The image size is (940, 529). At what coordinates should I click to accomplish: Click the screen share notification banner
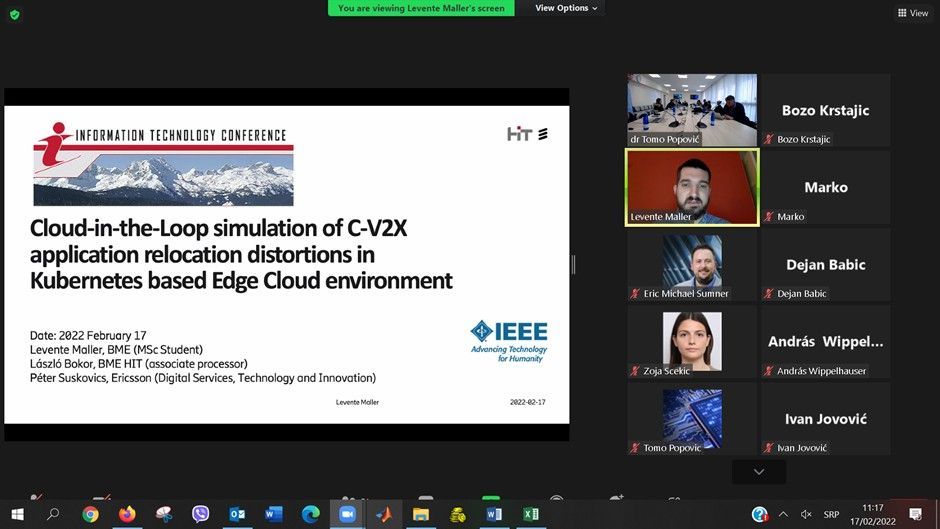click(422, 8)
